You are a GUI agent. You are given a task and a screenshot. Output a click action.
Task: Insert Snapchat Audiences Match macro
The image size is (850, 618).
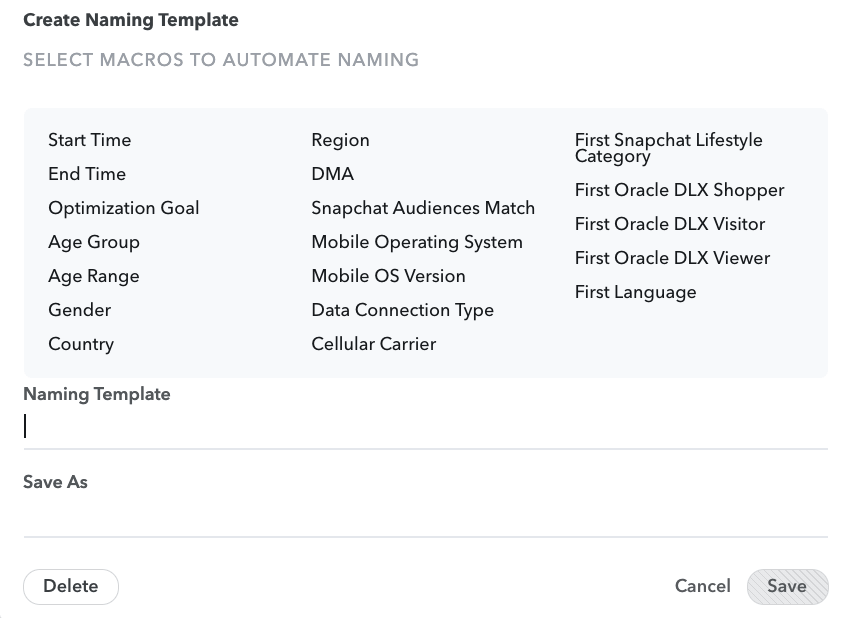pyautogui.click(x=423, y=208)
